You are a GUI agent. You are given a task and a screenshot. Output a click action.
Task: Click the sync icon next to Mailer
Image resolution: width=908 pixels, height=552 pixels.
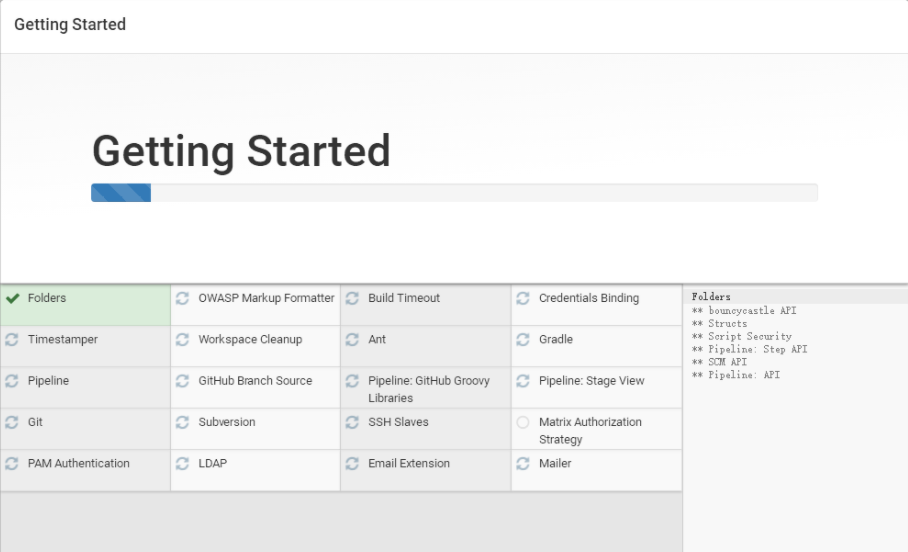(x=523, y=463)
